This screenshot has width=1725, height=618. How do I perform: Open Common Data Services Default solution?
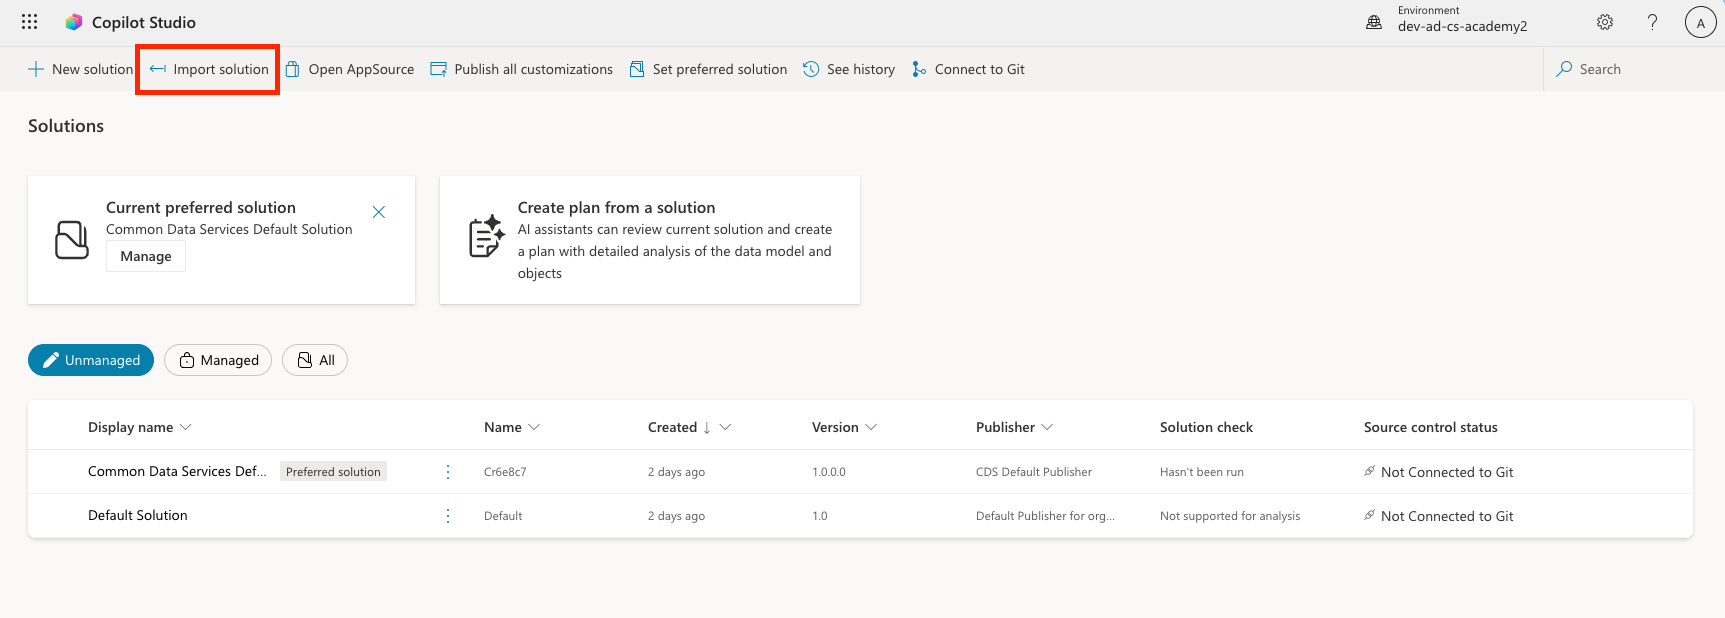pyautogui.click(x=177, y=471)
